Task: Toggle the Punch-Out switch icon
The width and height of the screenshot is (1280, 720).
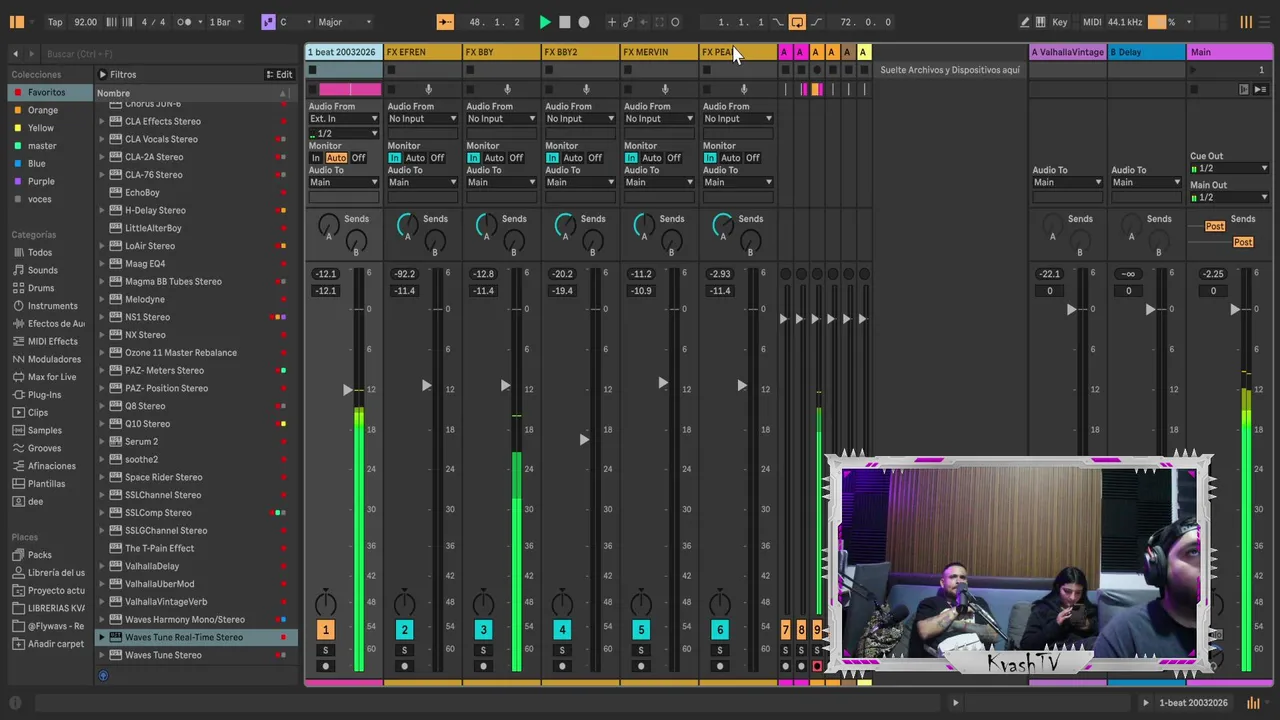Action: coord(816,22)
